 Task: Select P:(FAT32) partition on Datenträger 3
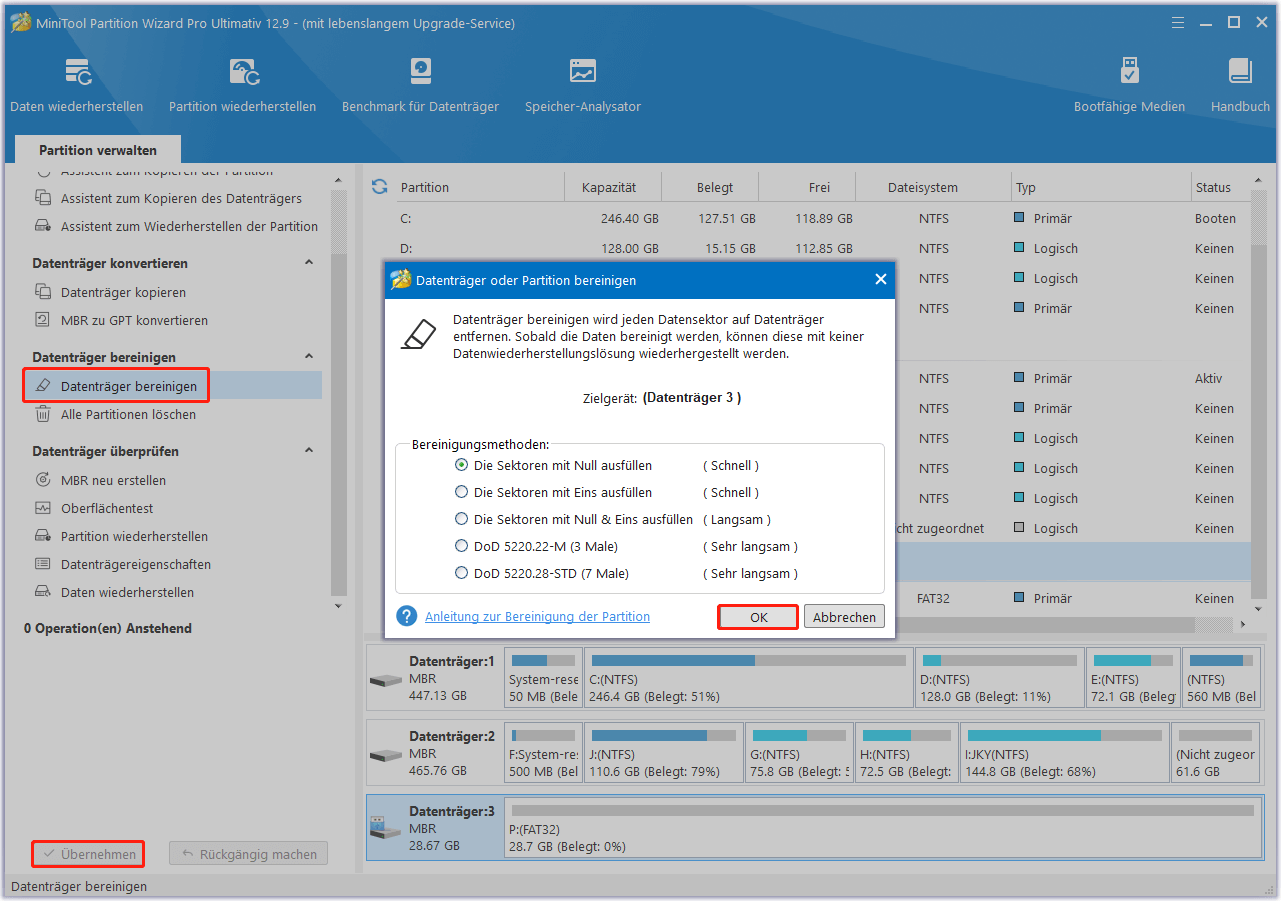pos(883,827)
